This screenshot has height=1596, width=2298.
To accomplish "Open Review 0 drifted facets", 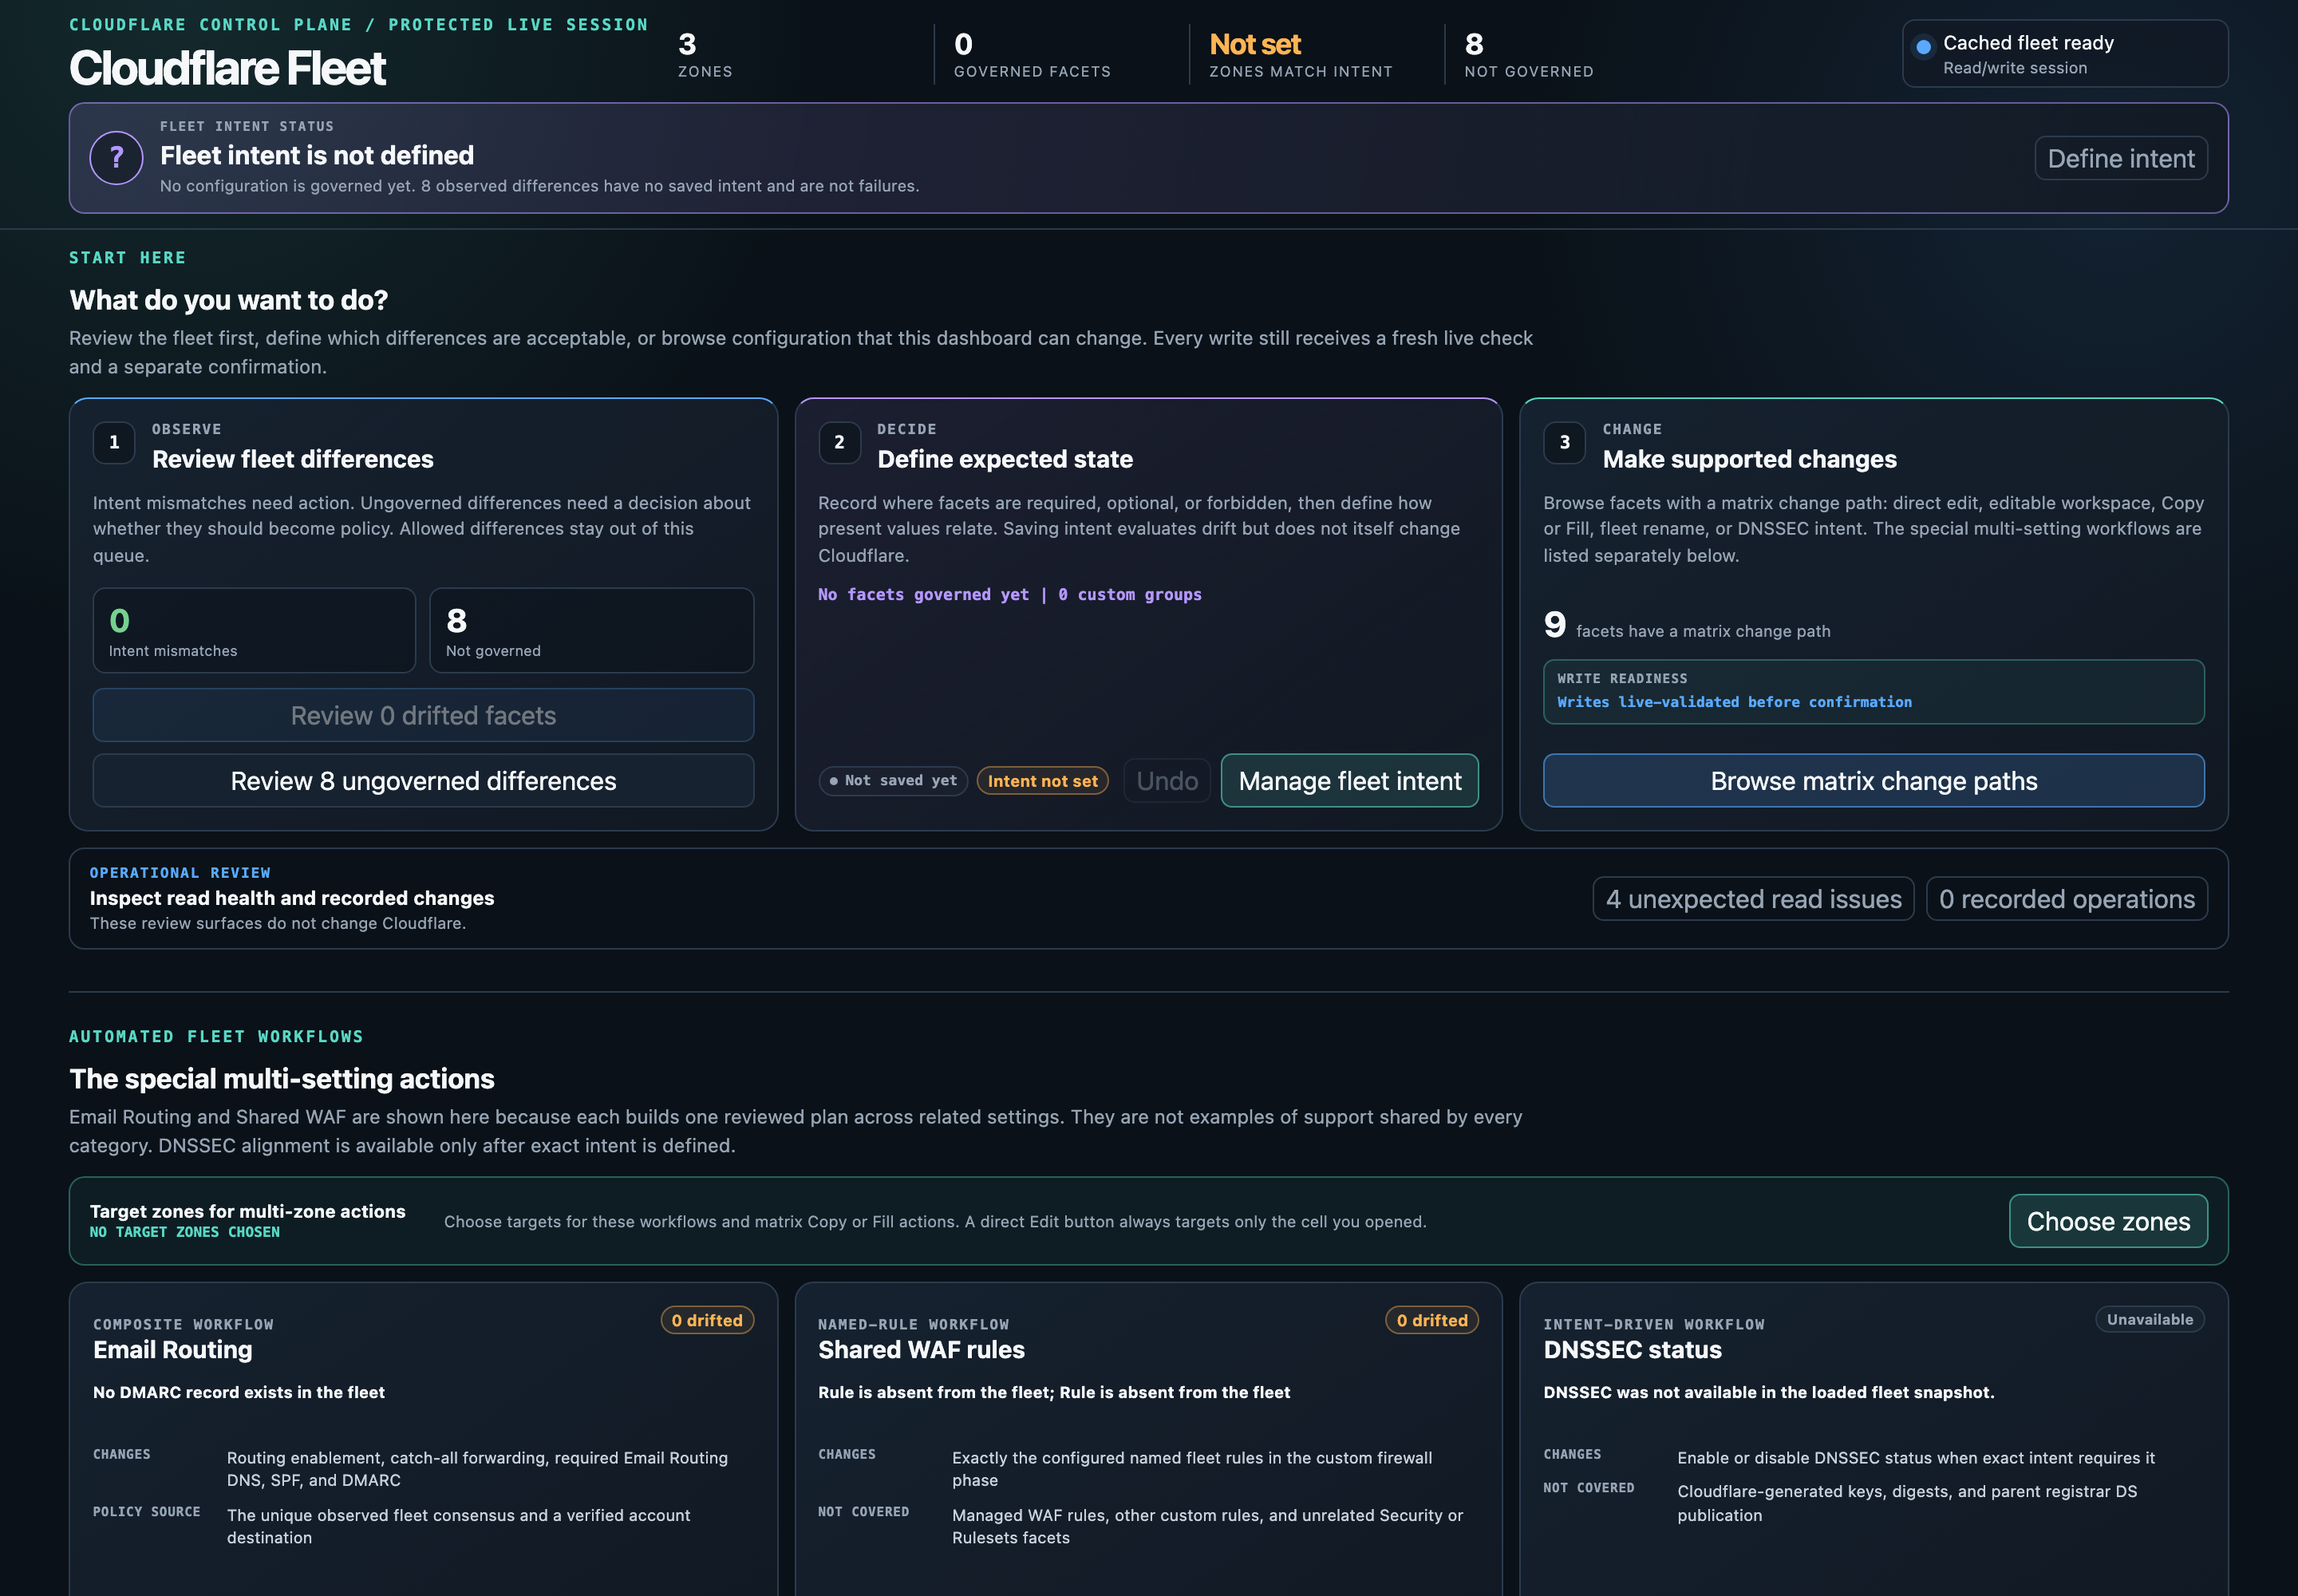I will pyautogui.click(x=423, y=715).
